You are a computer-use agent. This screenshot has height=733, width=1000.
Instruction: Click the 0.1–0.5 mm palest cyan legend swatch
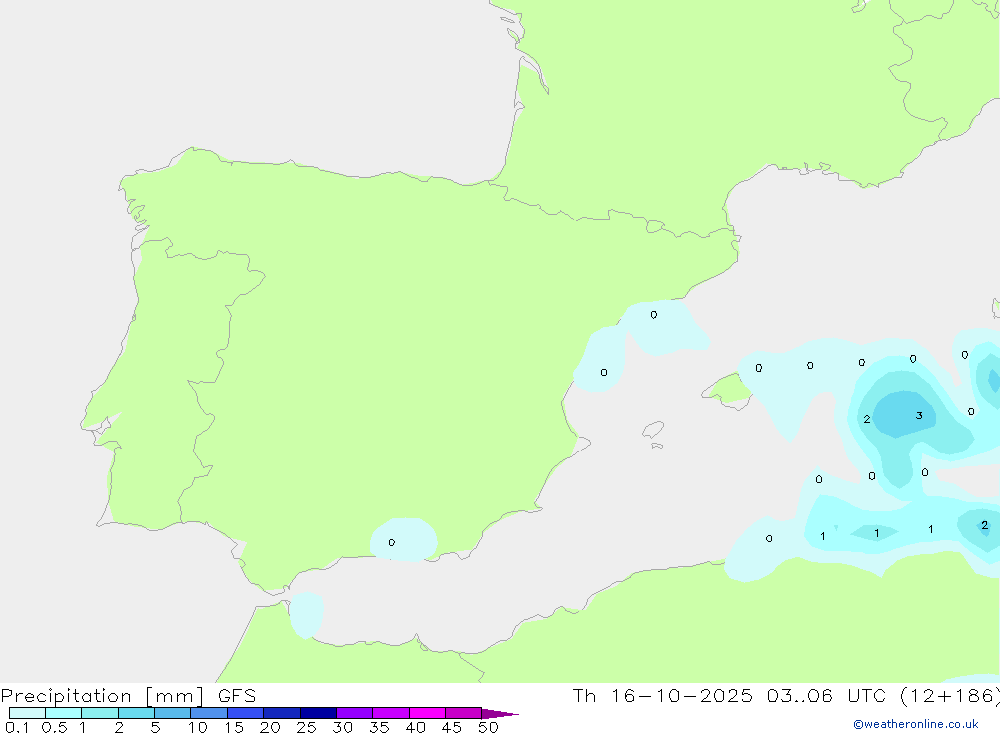[27, 713]
